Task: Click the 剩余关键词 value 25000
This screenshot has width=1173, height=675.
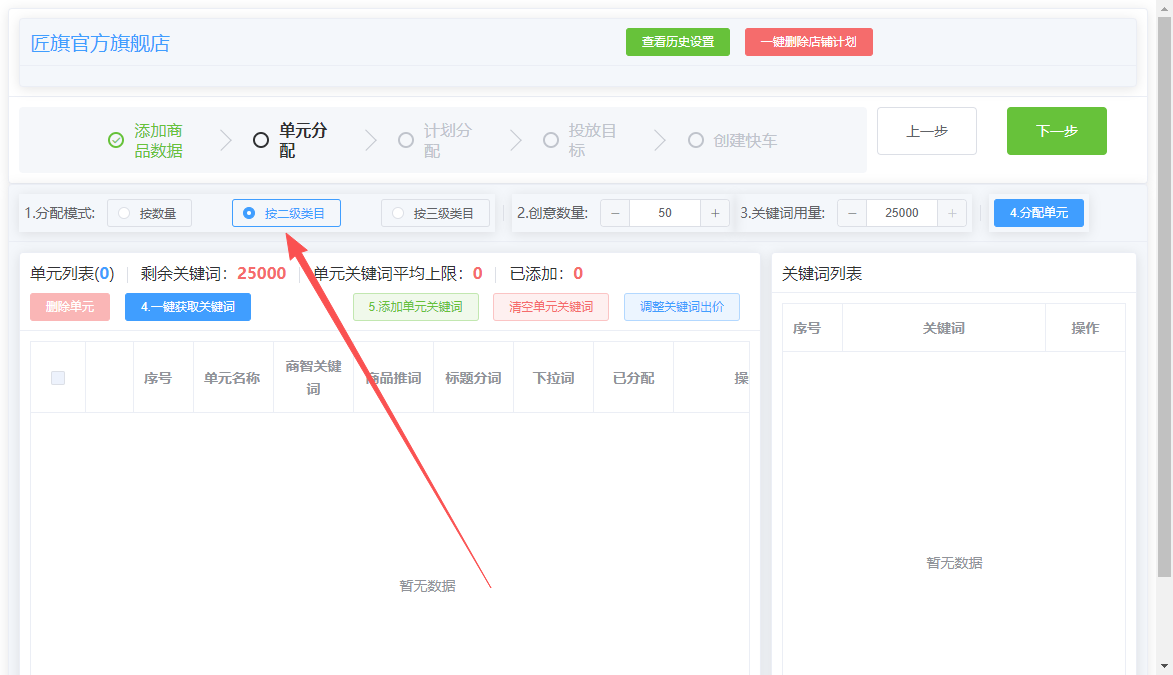Action: pos(261,274)
